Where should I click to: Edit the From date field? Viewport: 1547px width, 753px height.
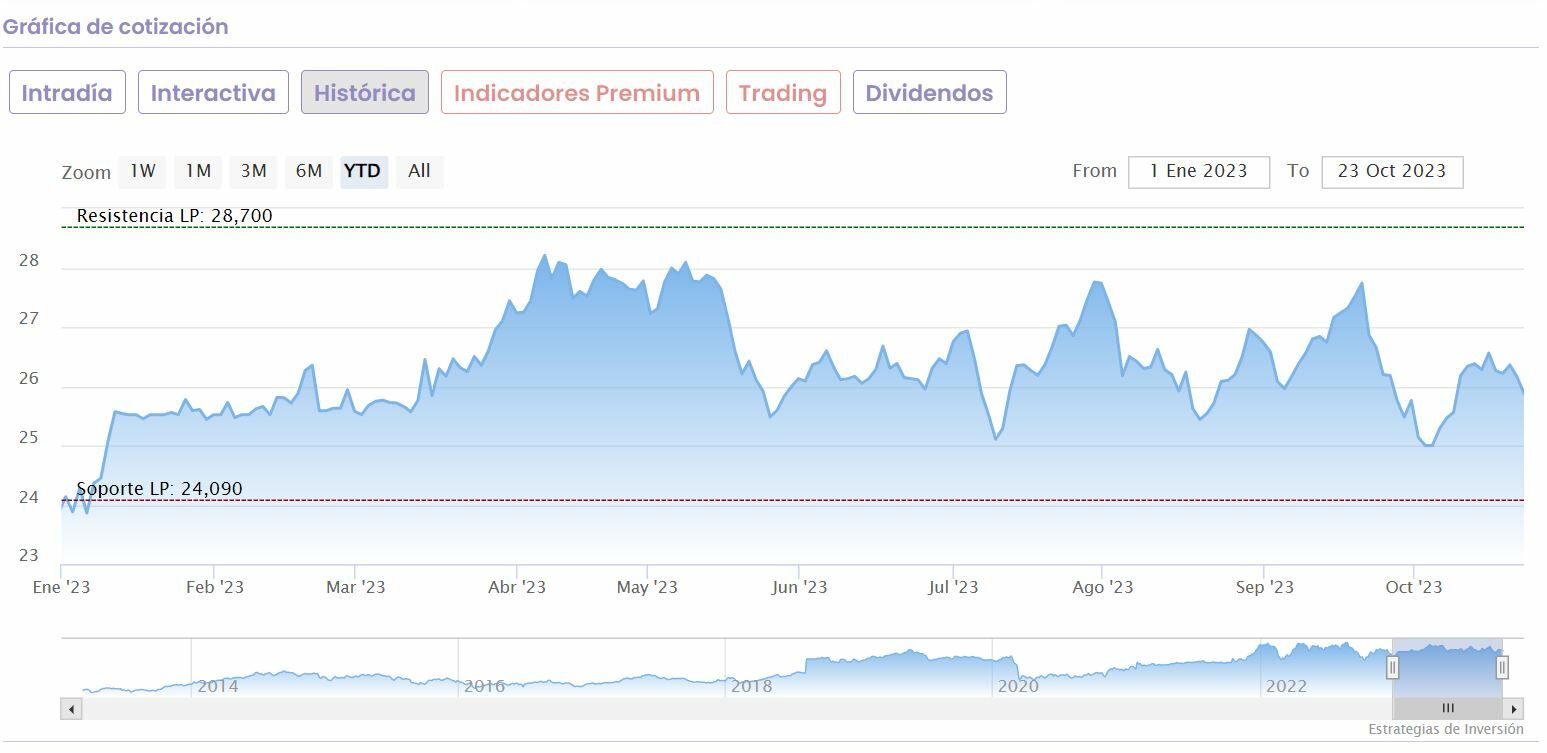(1198, 172)
